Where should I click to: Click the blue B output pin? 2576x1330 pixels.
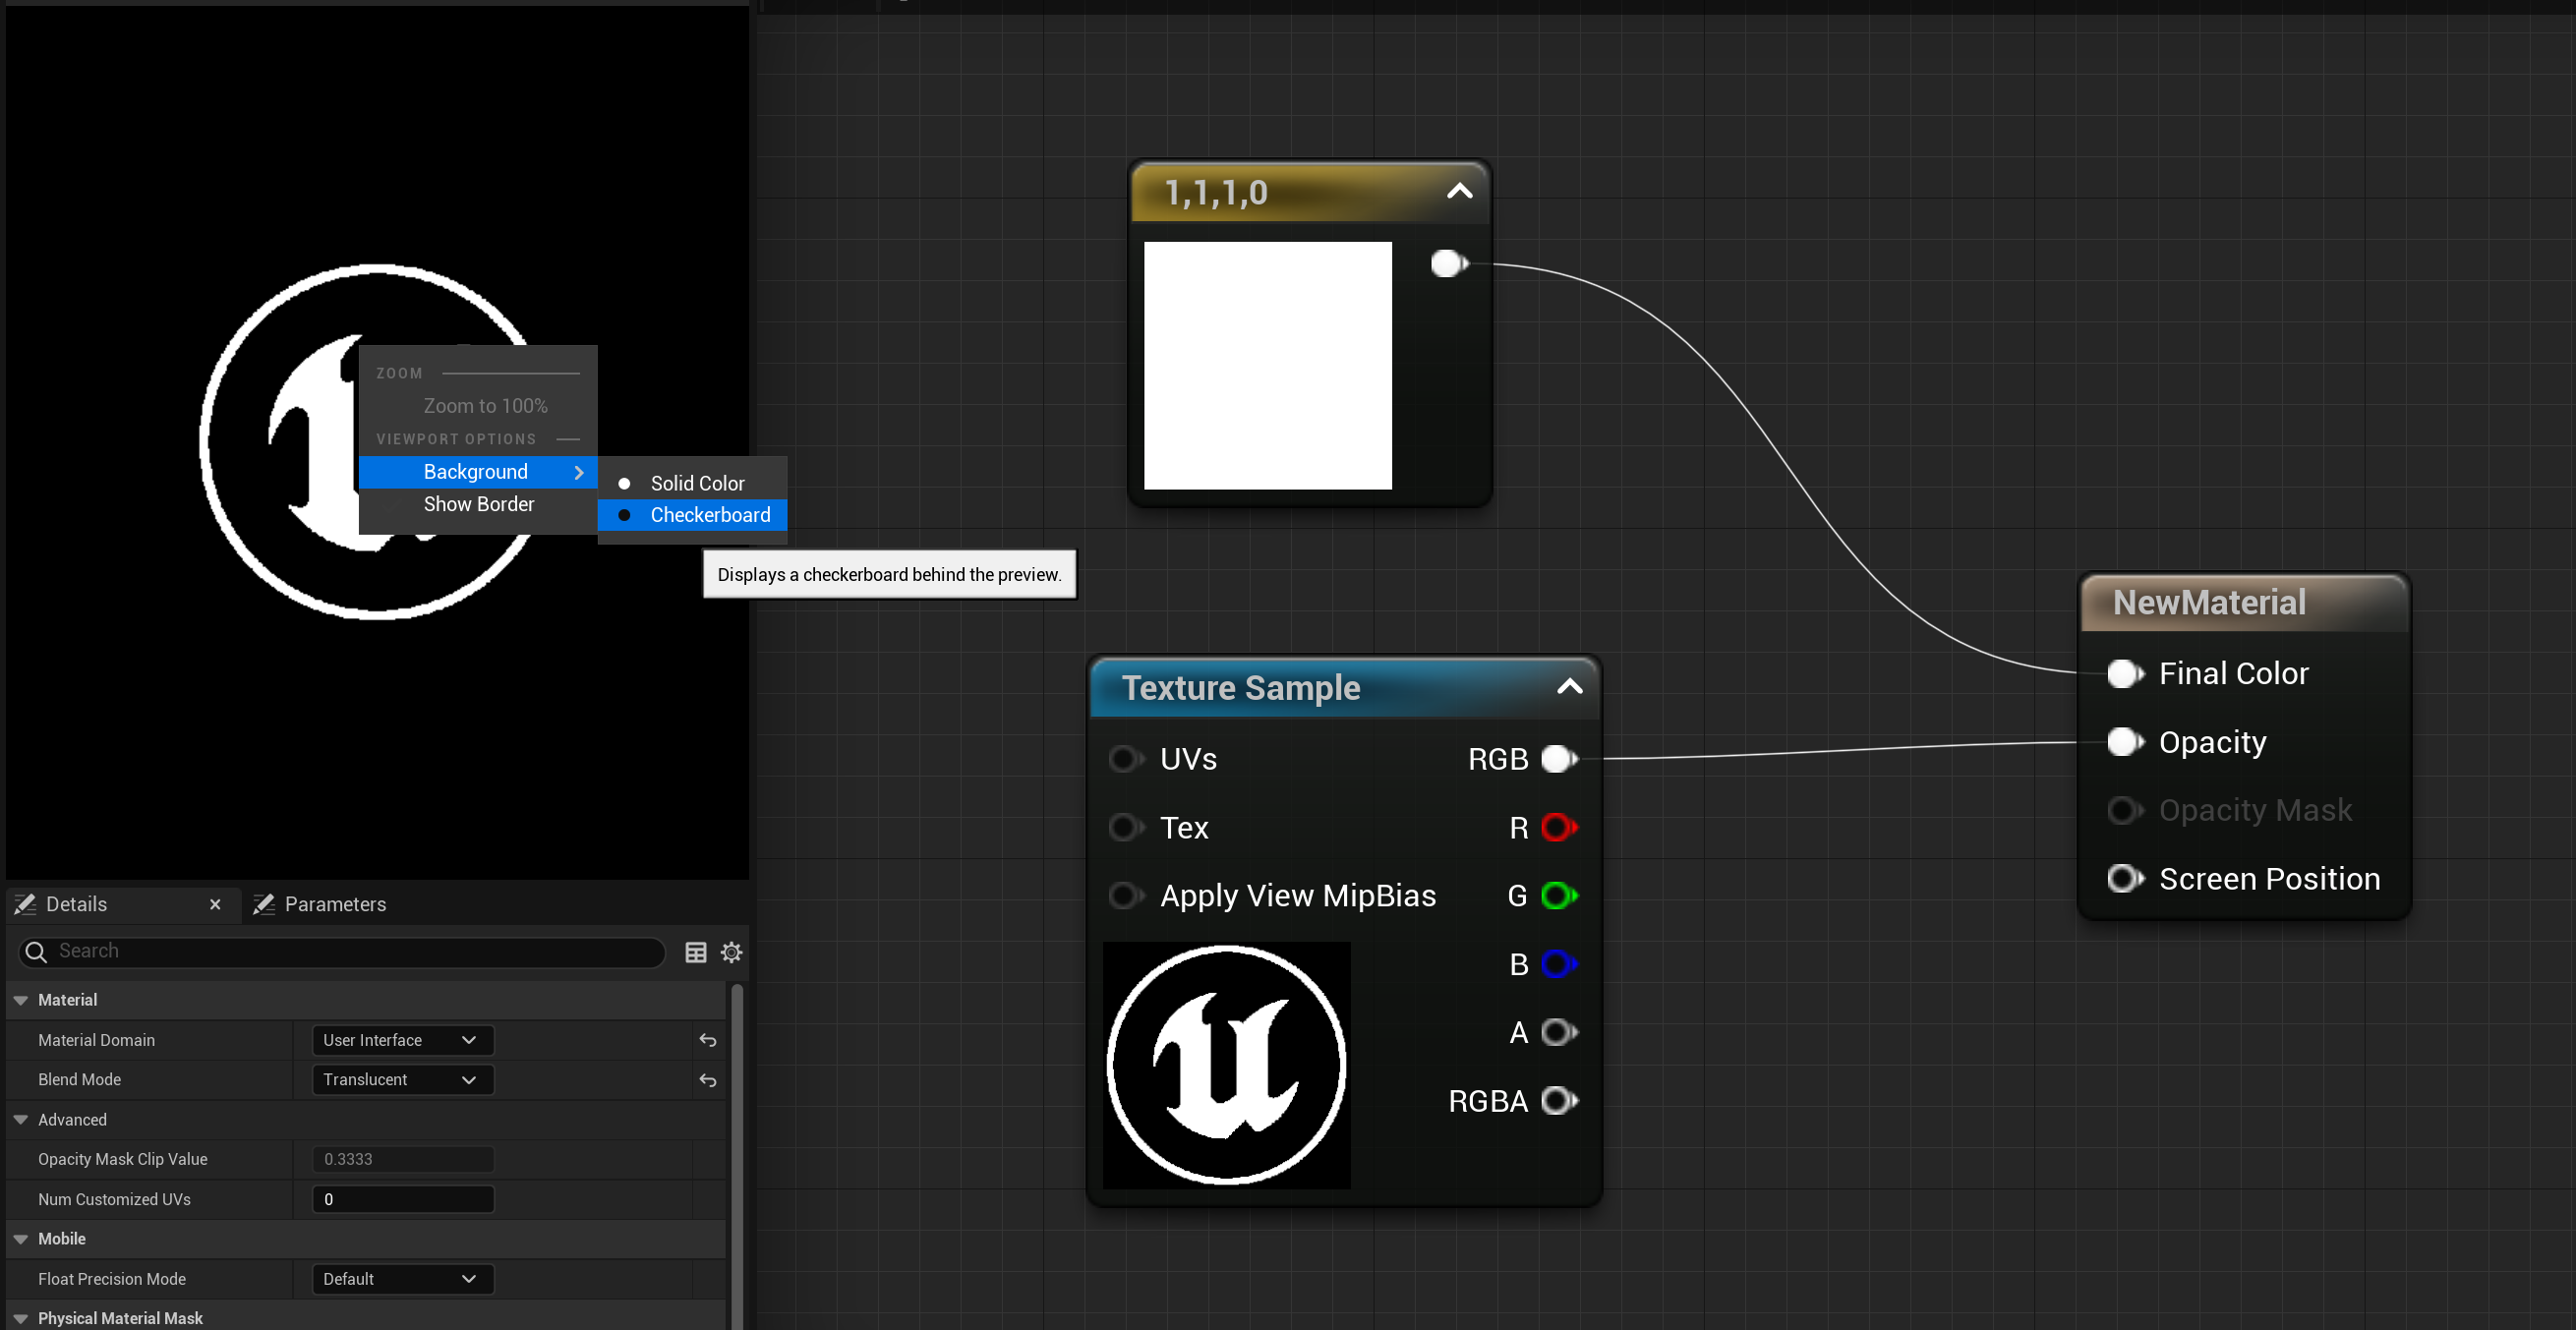[x=1557, y=964]
